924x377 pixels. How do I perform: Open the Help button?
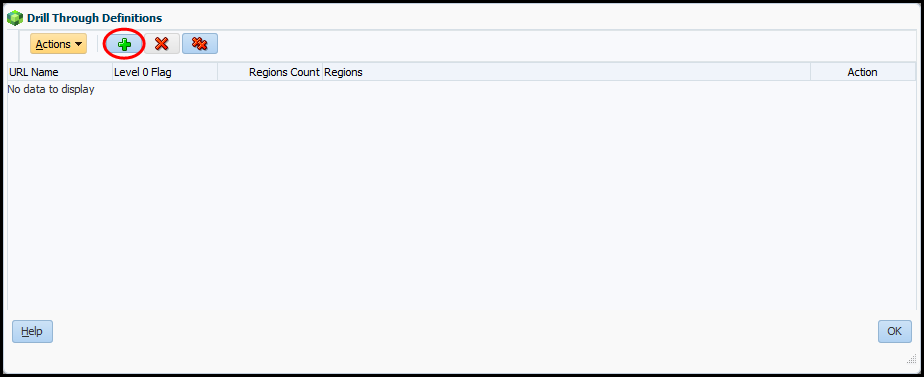32,332
